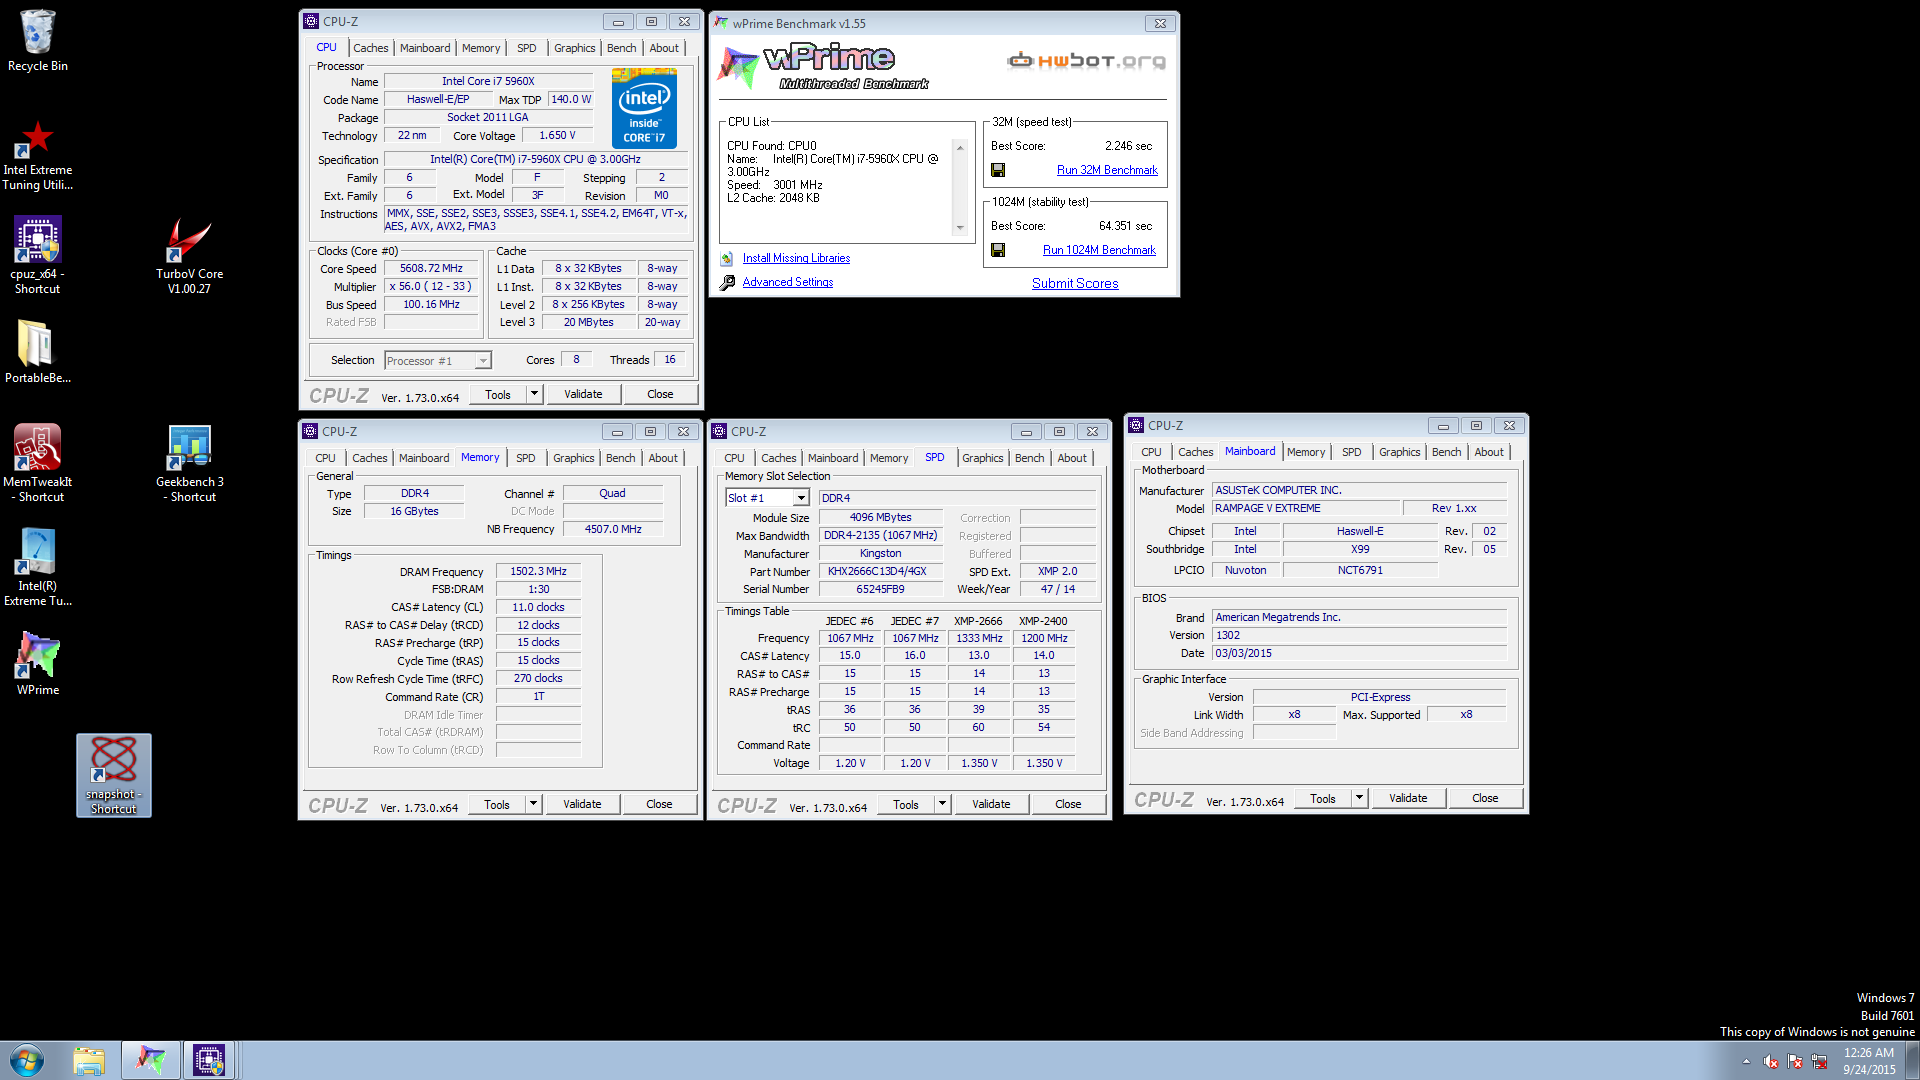
Task: Open Tools dropdown arrow in SPD tab window
Action: (x=943, y=804)
